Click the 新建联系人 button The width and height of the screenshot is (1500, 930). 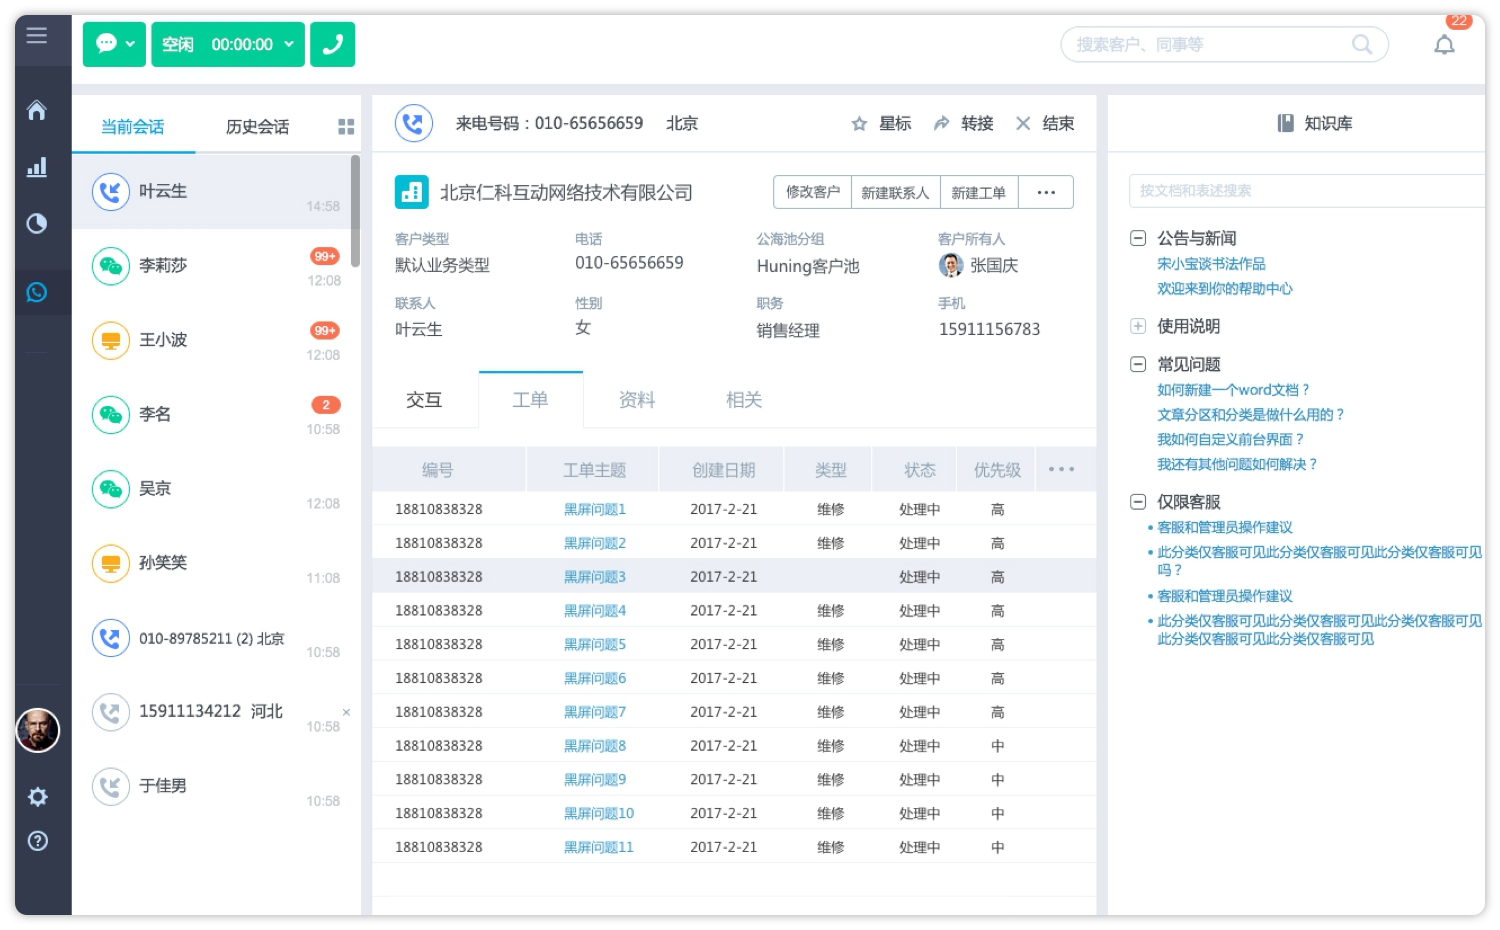(x=896, y=192)
